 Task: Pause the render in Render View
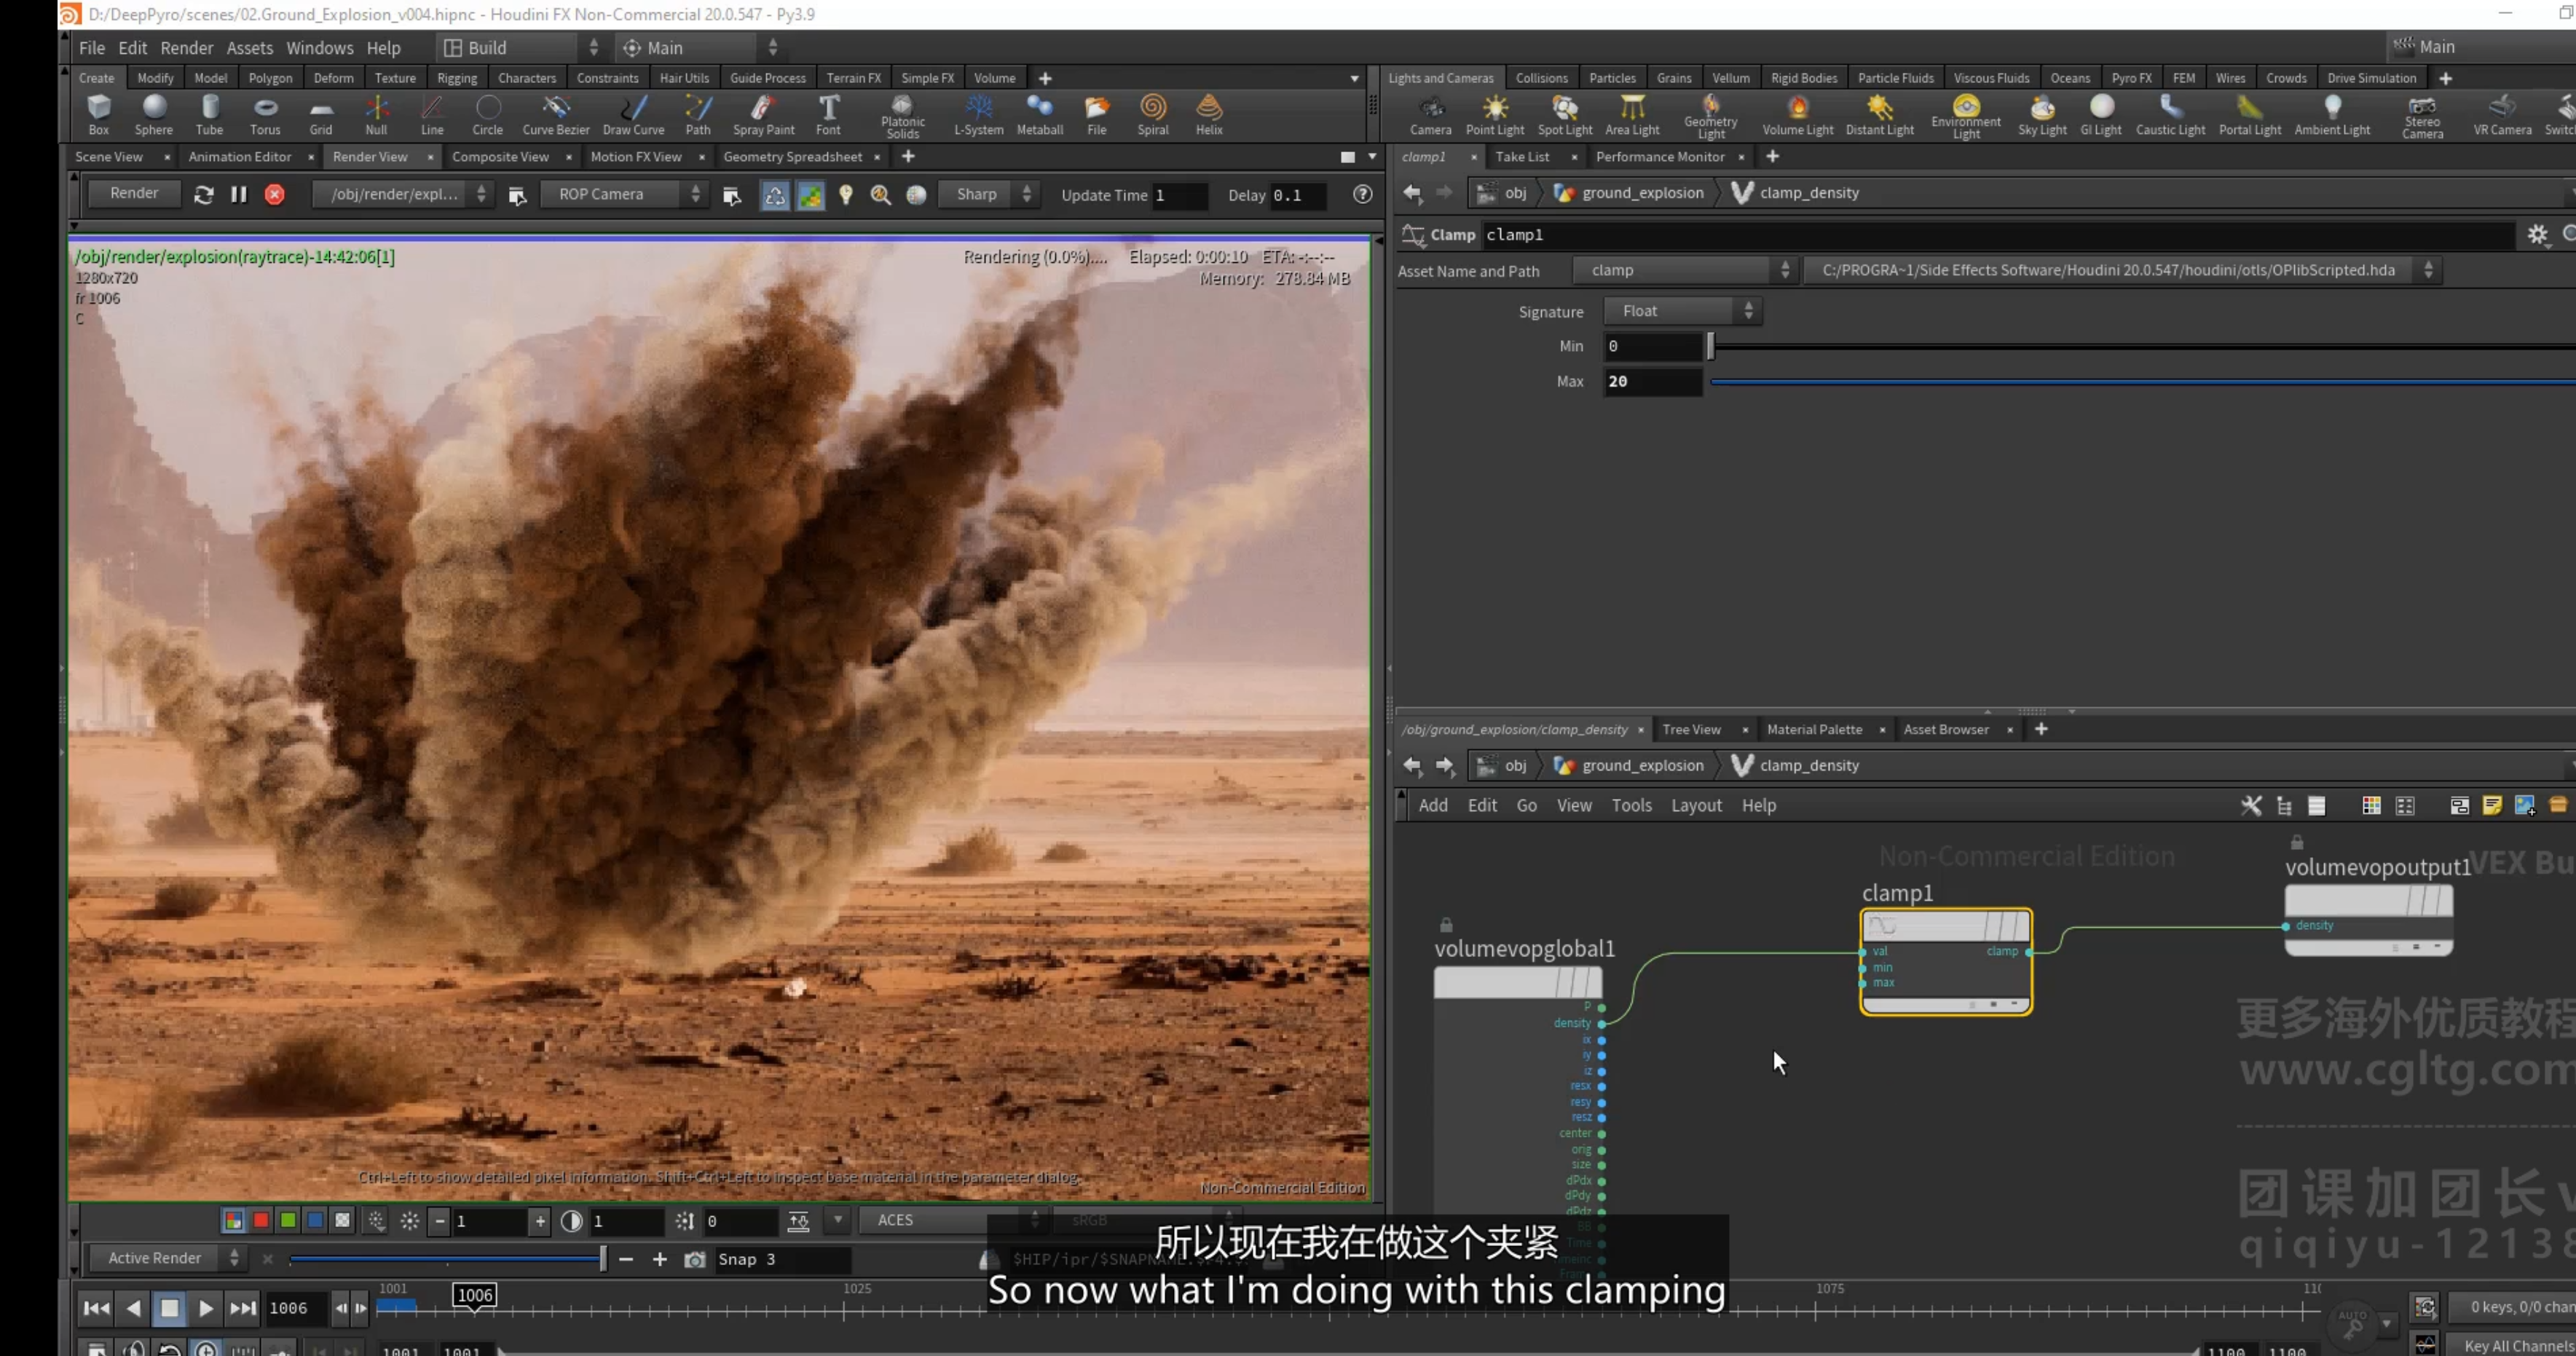coord(239,195)
